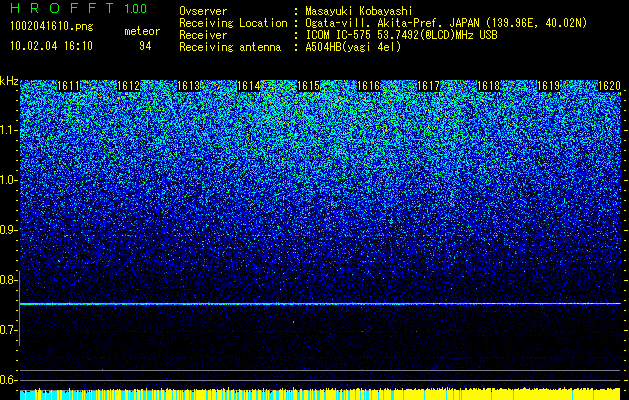
Task: Click the 1611 time marker
Action: tap(69, 86)
